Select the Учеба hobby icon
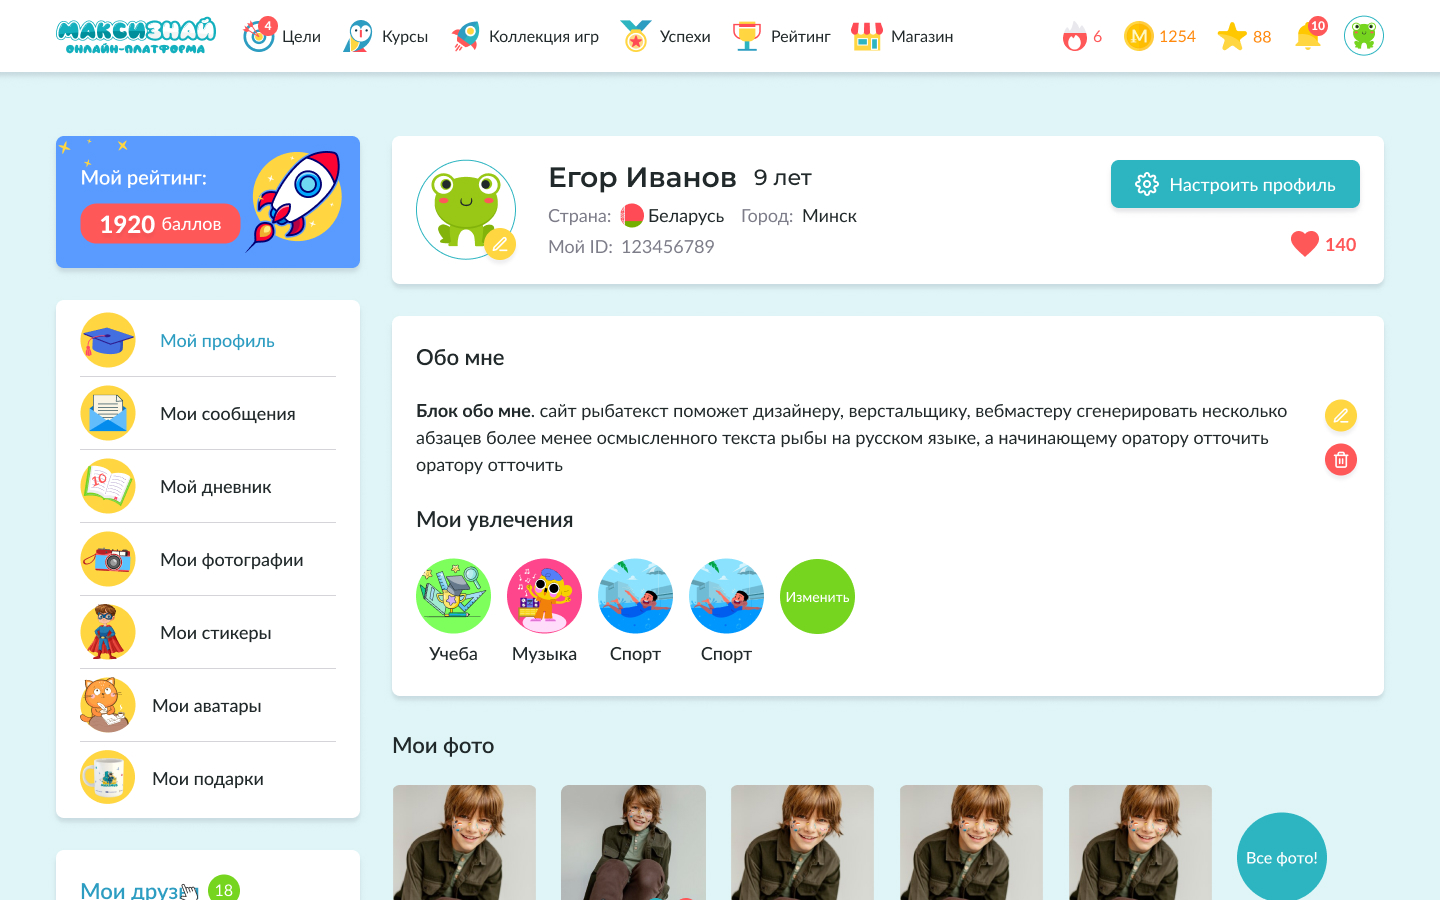This screenshot has height=900, width=1440. click(453, 596)
